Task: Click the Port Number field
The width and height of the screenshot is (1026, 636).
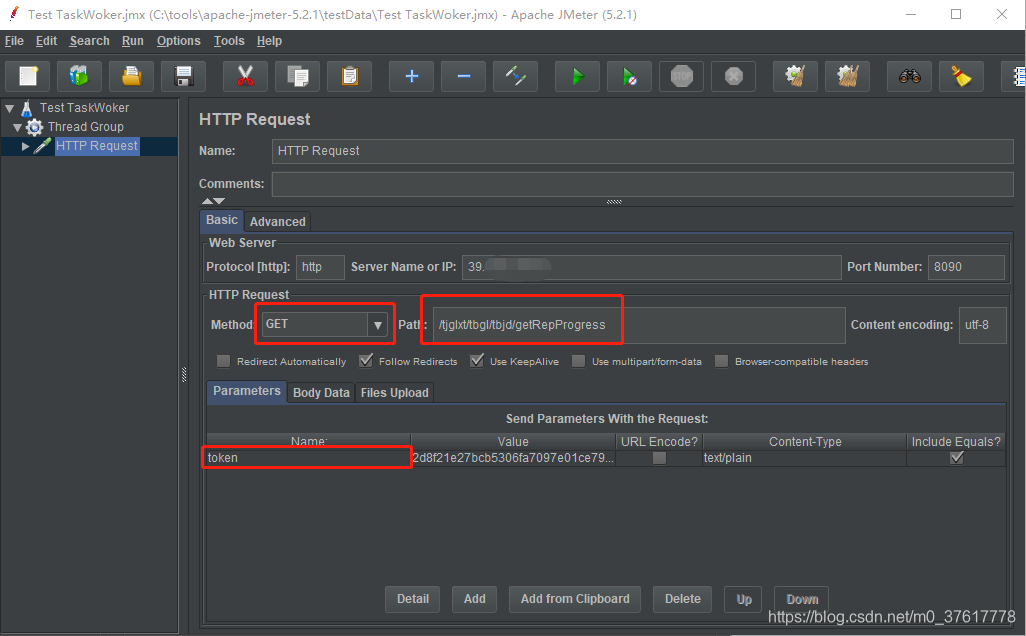Action: coord(966,267)
